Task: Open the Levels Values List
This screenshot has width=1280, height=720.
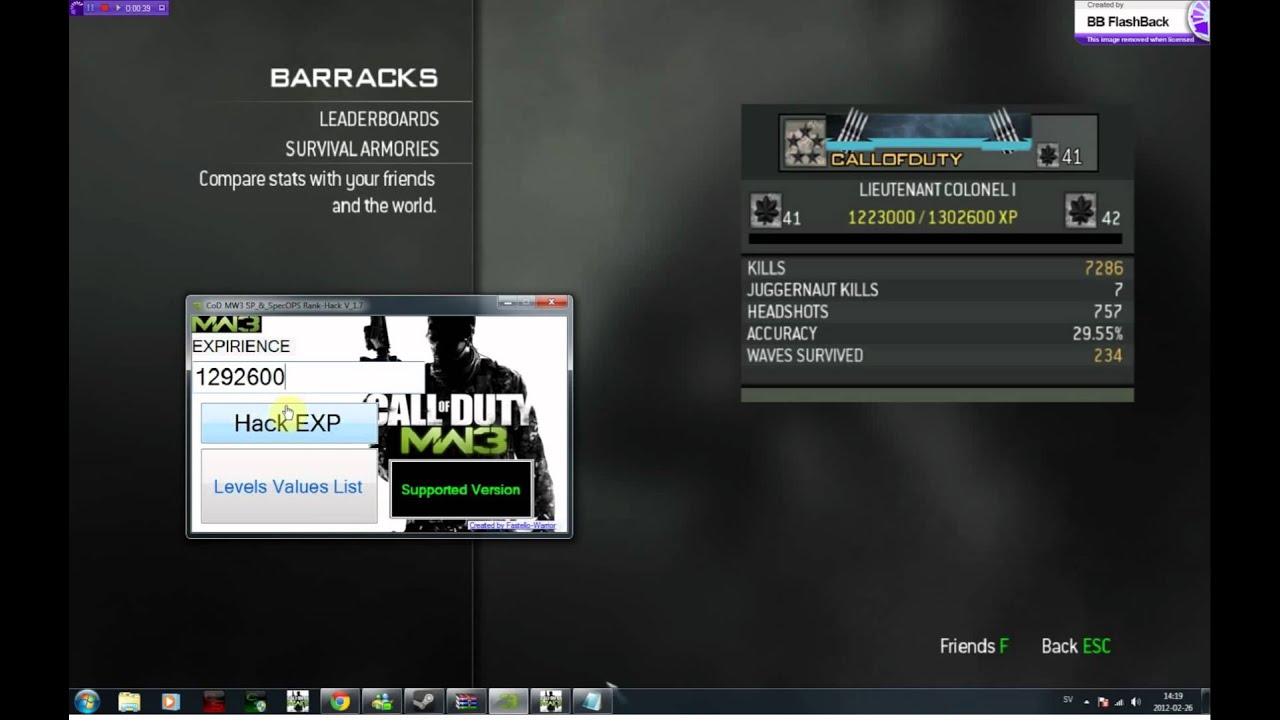Action: (288, 486)
